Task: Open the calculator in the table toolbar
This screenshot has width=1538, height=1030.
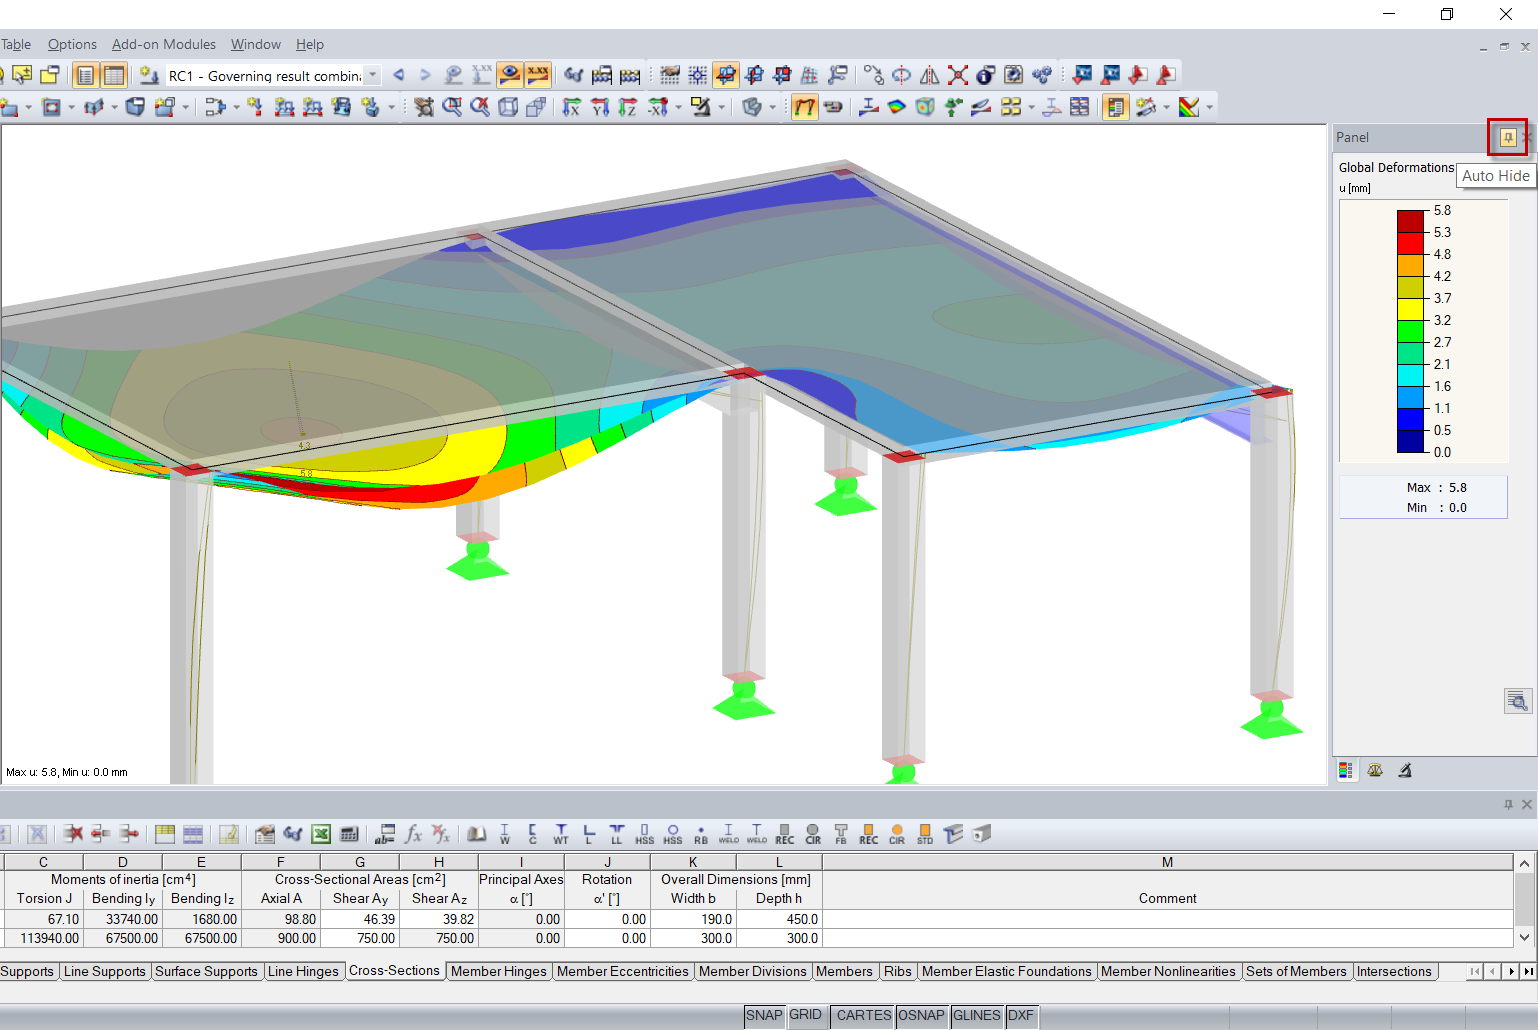Action: coord(350,833)
